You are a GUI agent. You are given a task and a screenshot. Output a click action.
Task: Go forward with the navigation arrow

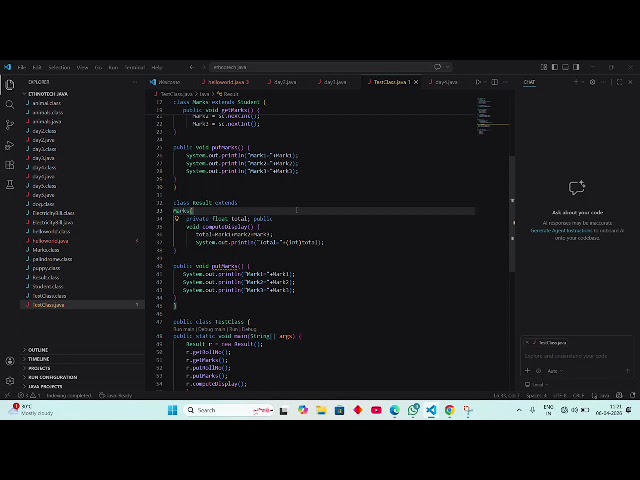click(203, 67)
